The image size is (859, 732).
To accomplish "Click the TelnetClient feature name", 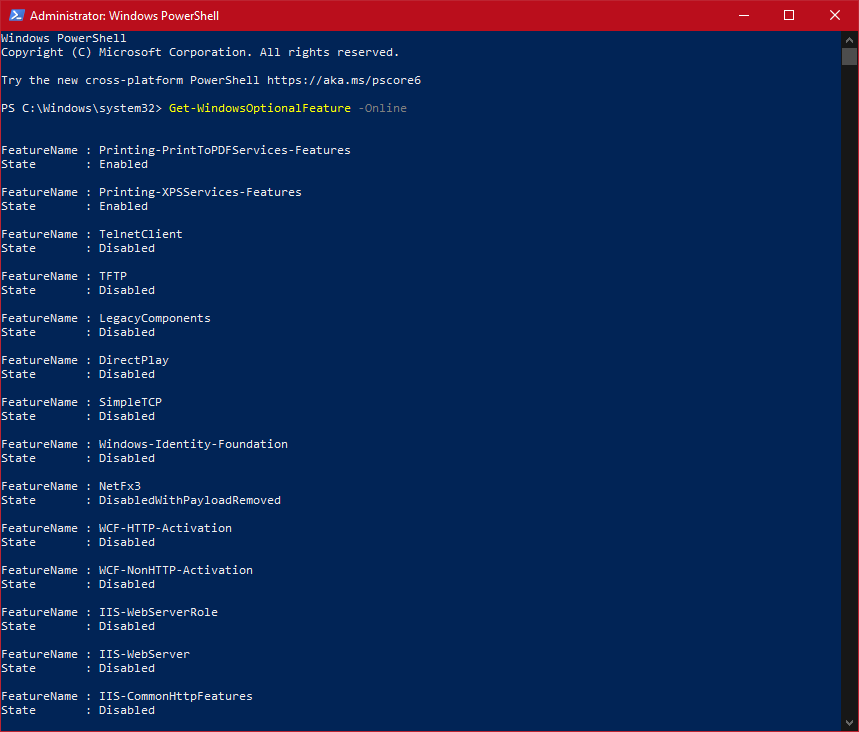I will [x=139, y=233].
